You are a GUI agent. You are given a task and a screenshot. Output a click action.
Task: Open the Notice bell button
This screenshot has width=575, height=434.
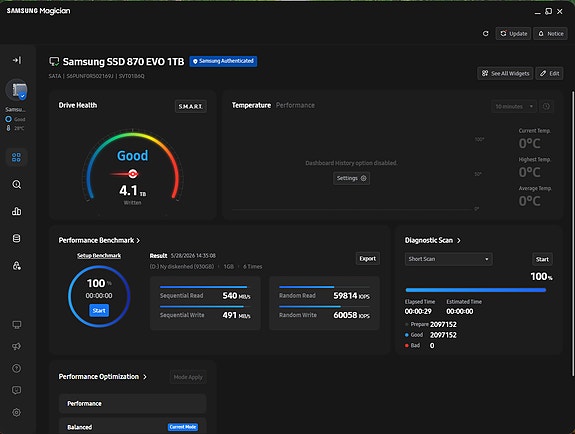(550, 33)
